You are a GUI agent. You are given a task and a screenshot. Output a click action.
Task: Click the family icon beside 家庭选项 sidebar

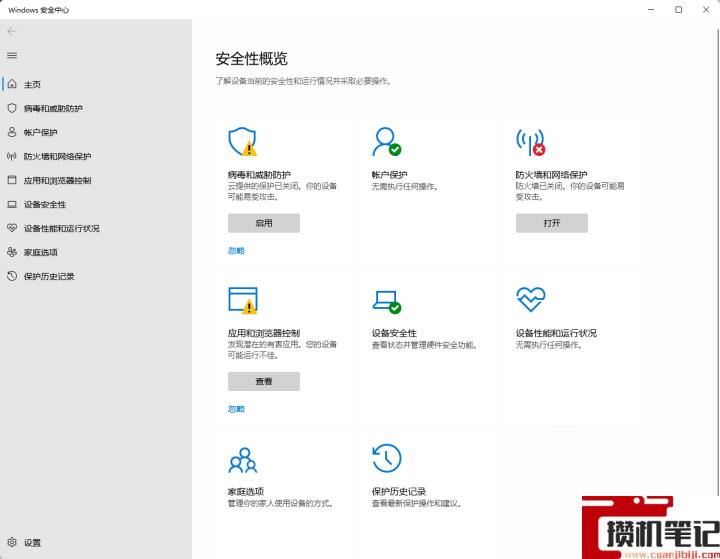[x=12, y=252]
